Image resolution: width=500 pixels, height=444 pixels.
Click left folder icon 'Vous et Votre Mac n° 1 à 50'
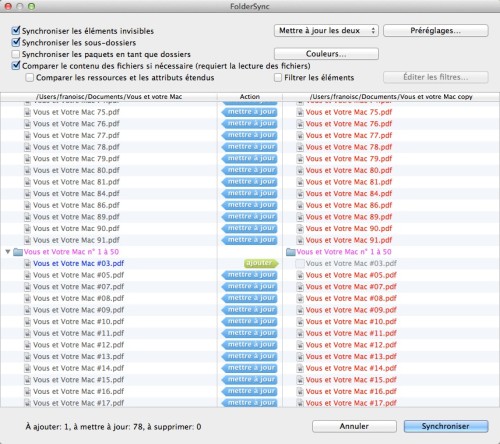pyautogui.click(x=18, y=252)
